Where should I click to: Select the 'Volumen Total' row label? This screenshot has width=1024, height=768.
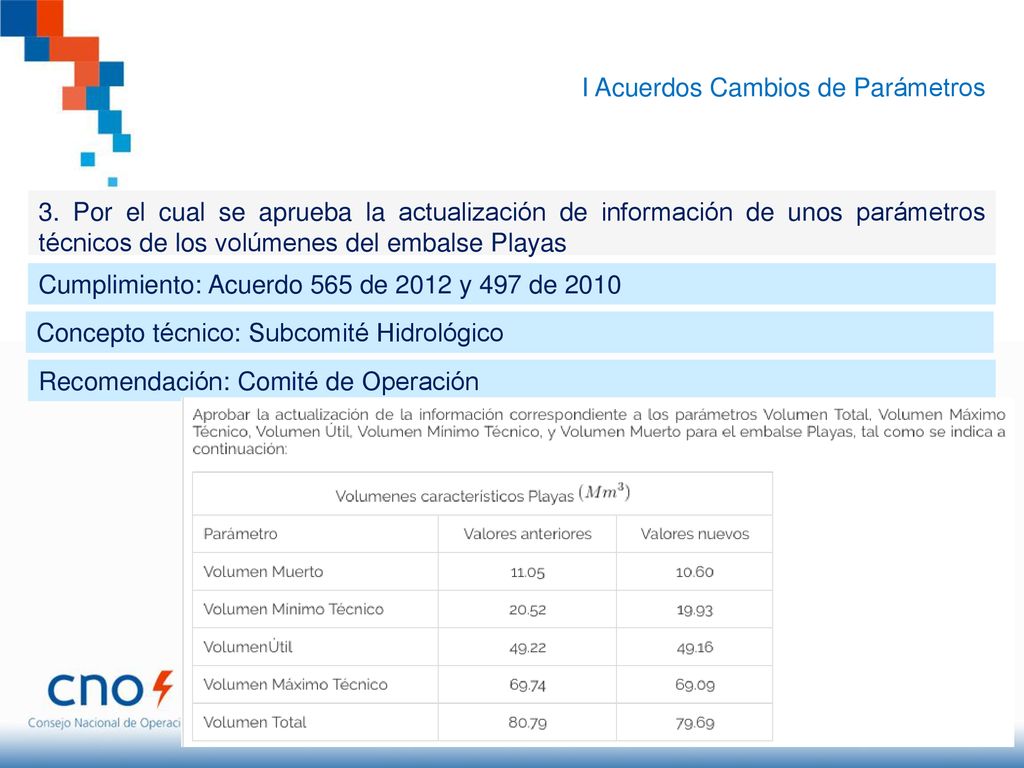click(x=255, y=722)
